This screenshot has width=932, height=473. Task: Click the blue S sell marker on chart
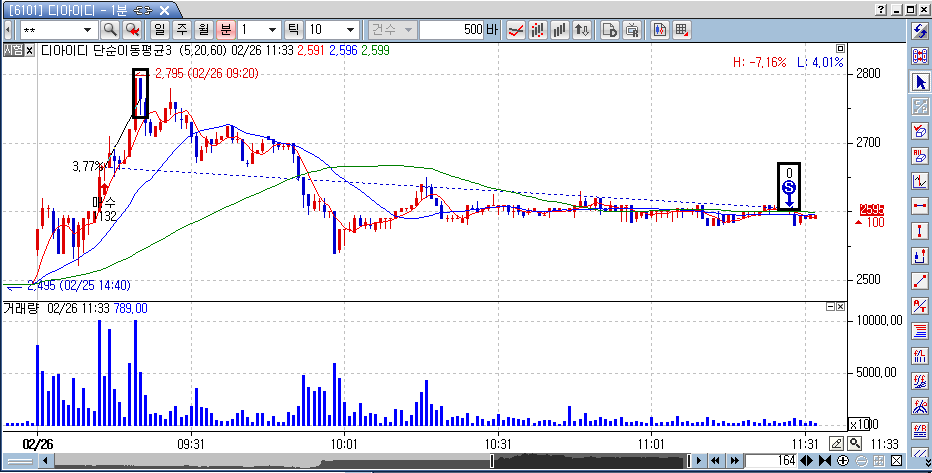(x=789, y=187)
